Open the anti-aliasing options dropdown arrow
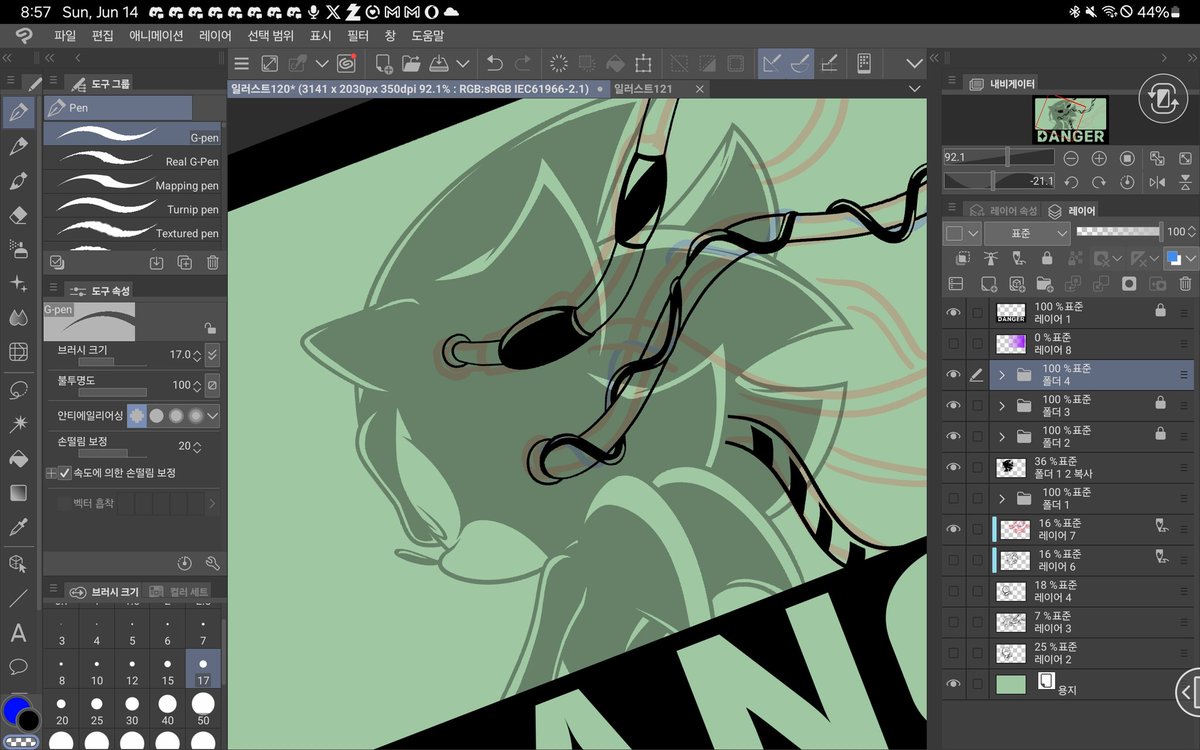 click(x=213, y=415)
